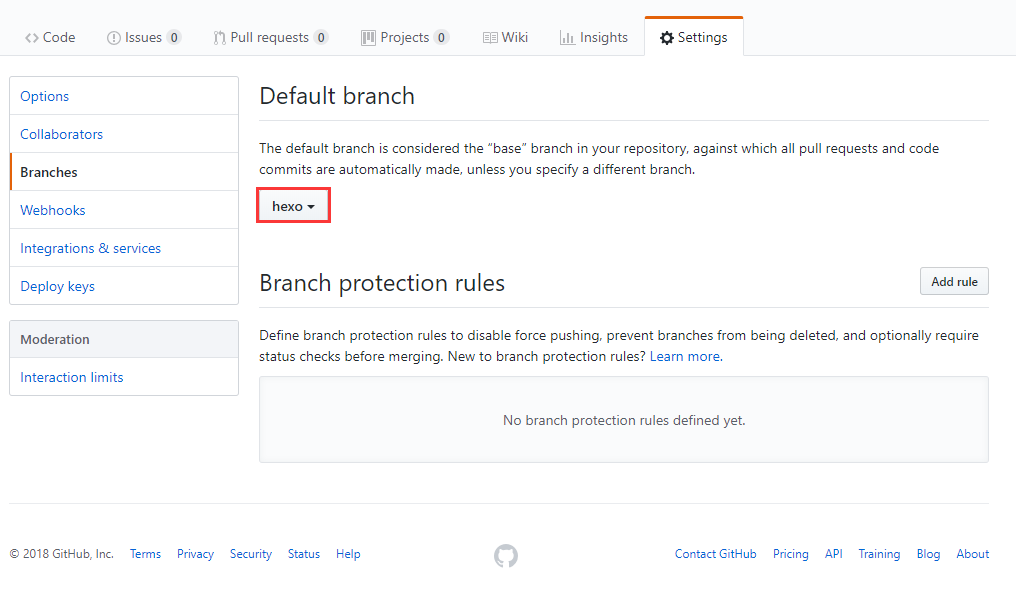This screenshot has height=591, width=1016.
Task: Open the Pull requests tab
Action: coord(270,38)
